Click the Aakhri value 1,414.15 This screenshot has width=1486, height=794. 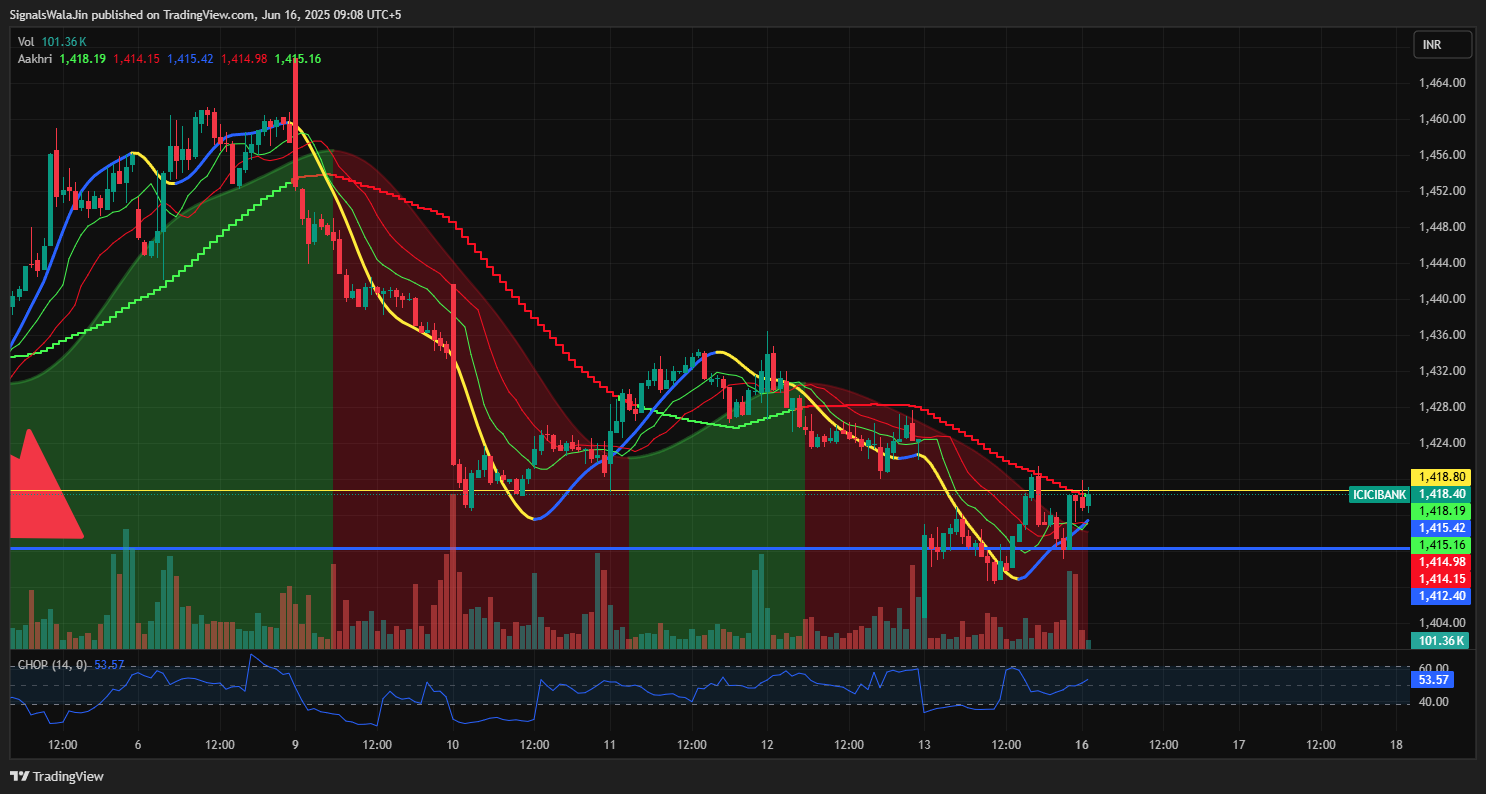coord(137,59)
